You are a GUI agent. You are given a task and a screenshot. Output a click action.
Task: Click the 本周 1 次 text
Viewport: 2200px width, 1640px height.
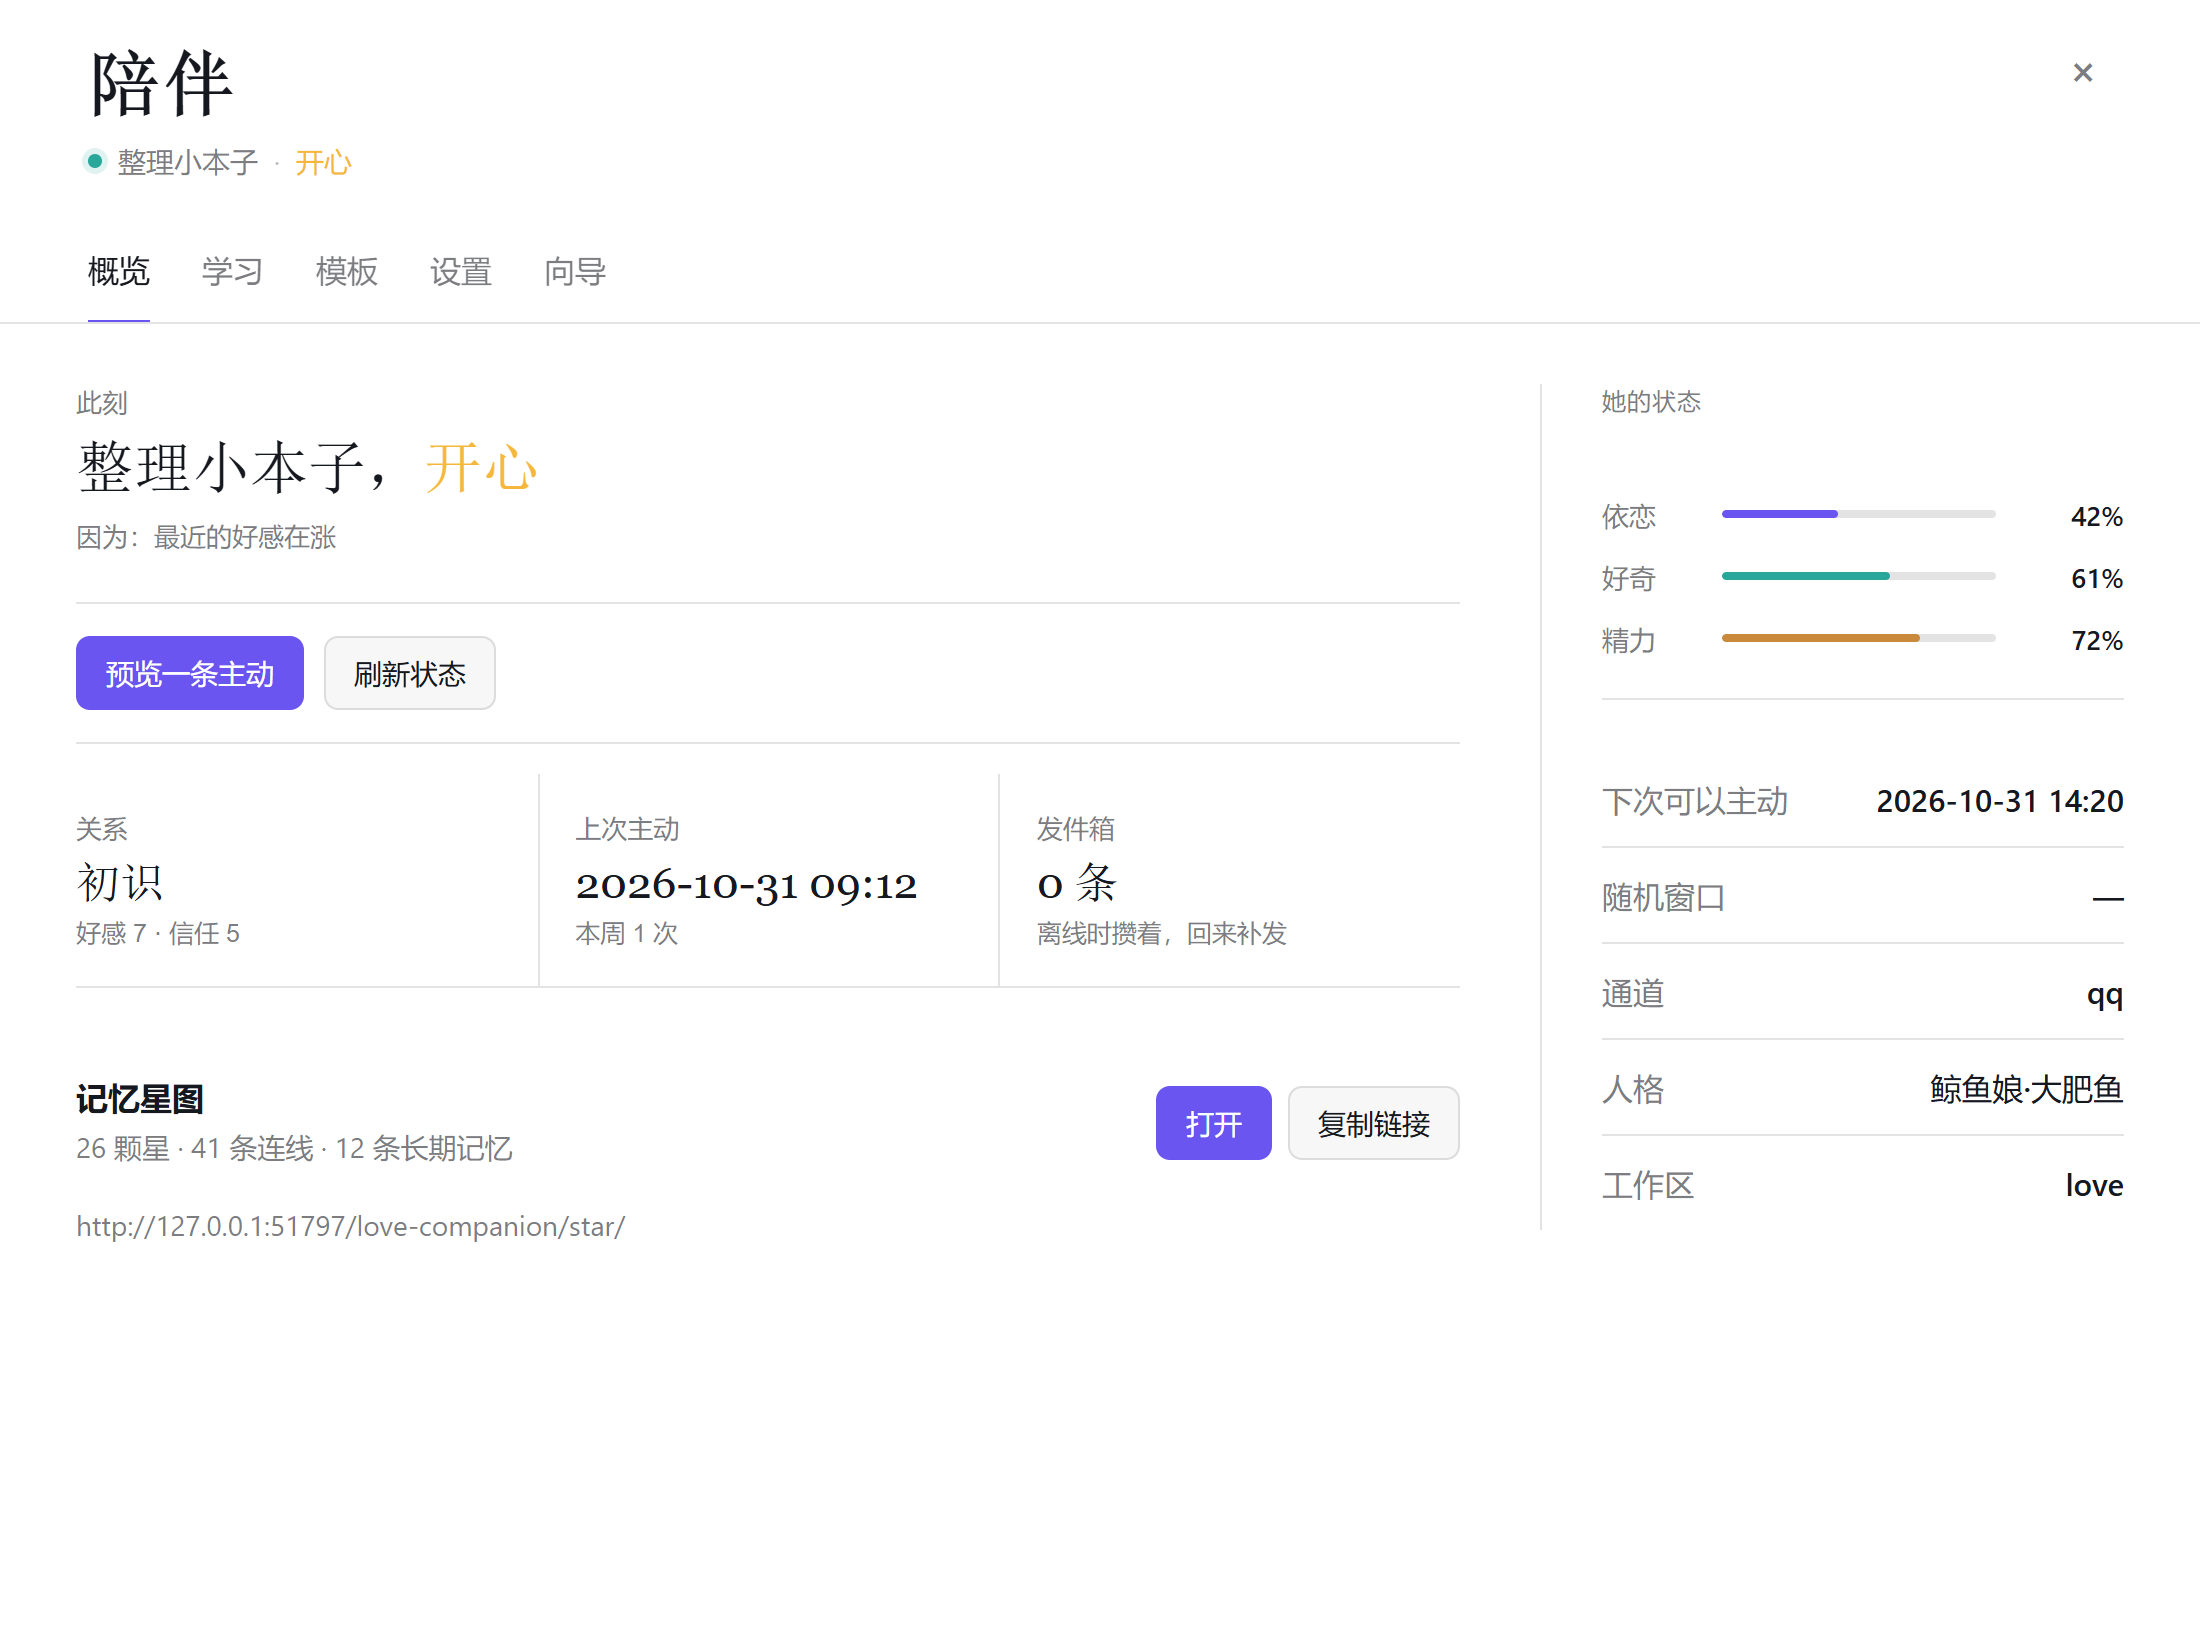coord(627,933)
